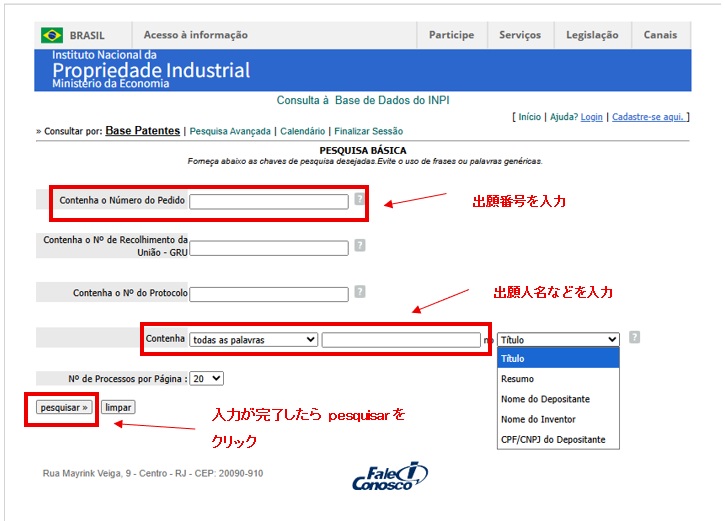Click the Fale Conosco logo
This screenshot has width=725, height=521.
click(x=390, y=476)
